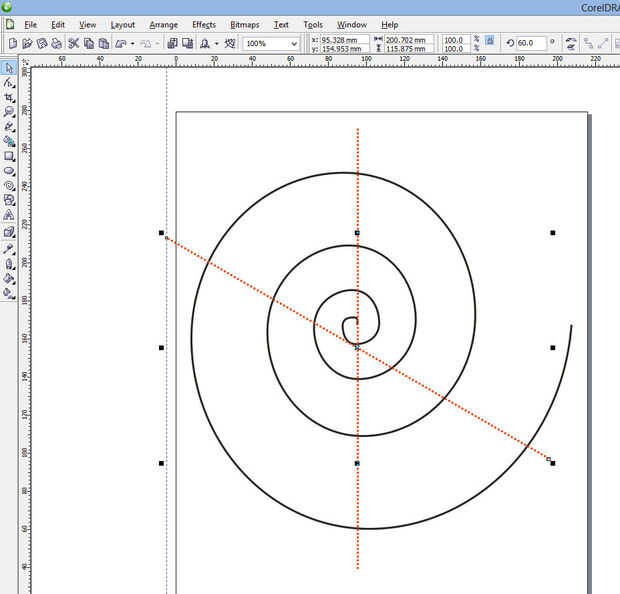Select the Spiral tool in the toolbox
This screenshot has height=594, width=620.
[9, 185]
